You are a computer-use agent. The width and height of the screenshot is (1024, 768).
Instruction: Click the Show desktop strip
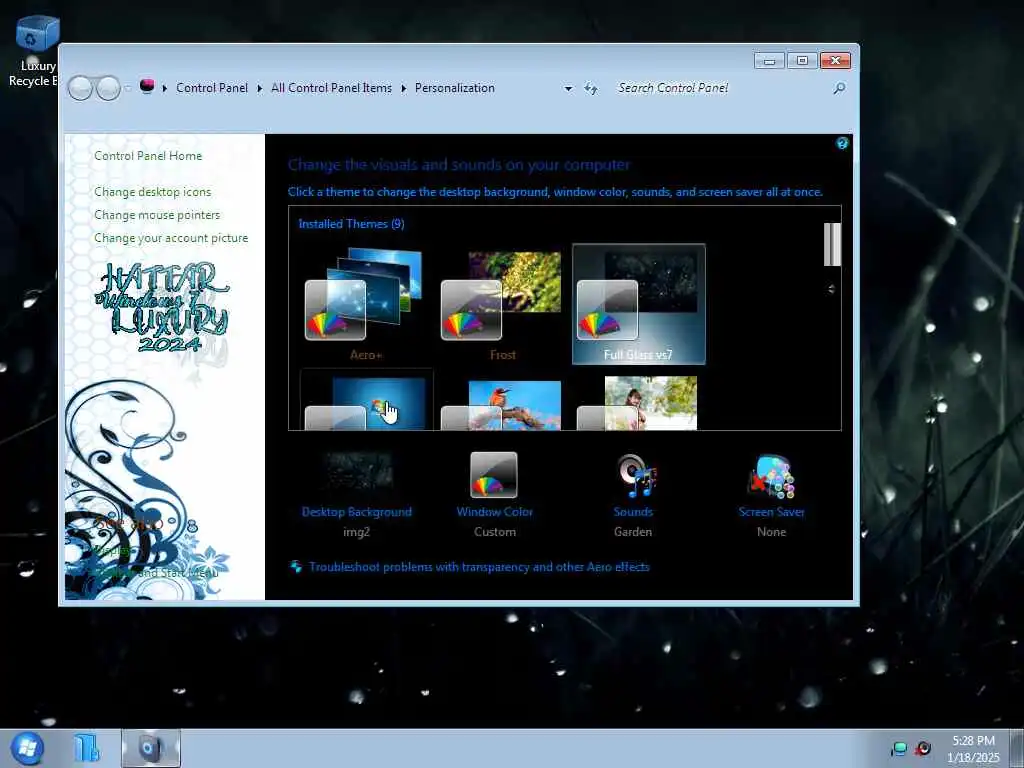[x=1017, y=748]
